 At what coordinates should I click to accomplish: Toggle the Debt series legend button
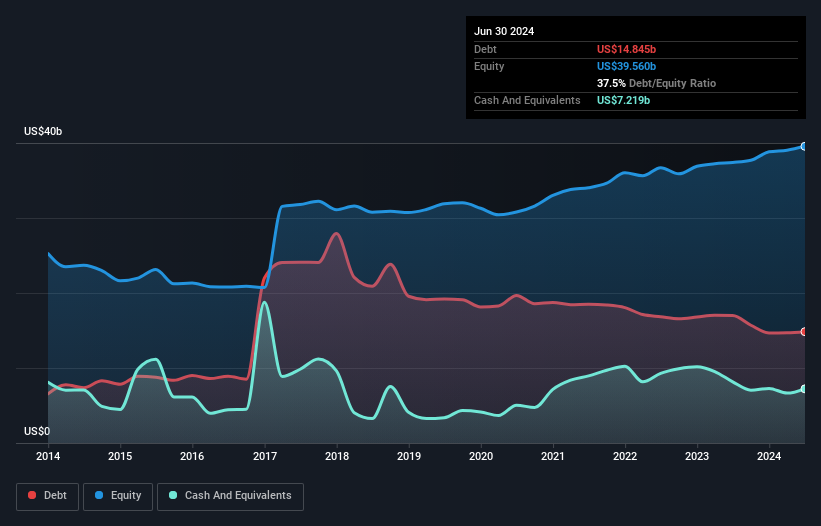[48, 496]
